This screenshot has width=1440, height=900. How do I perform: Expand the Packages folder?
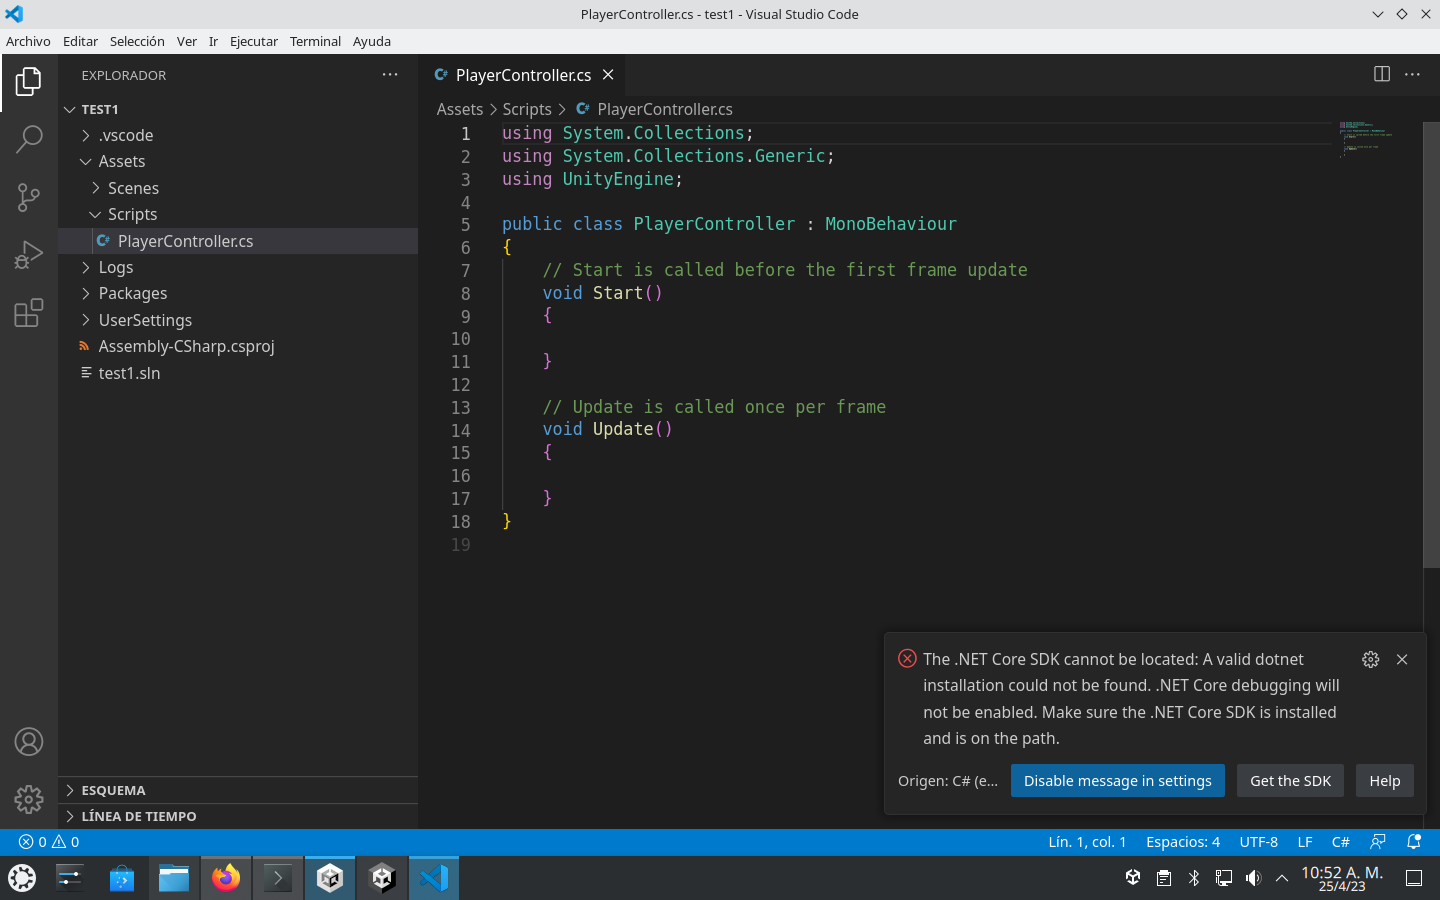(x=238, y=293)
